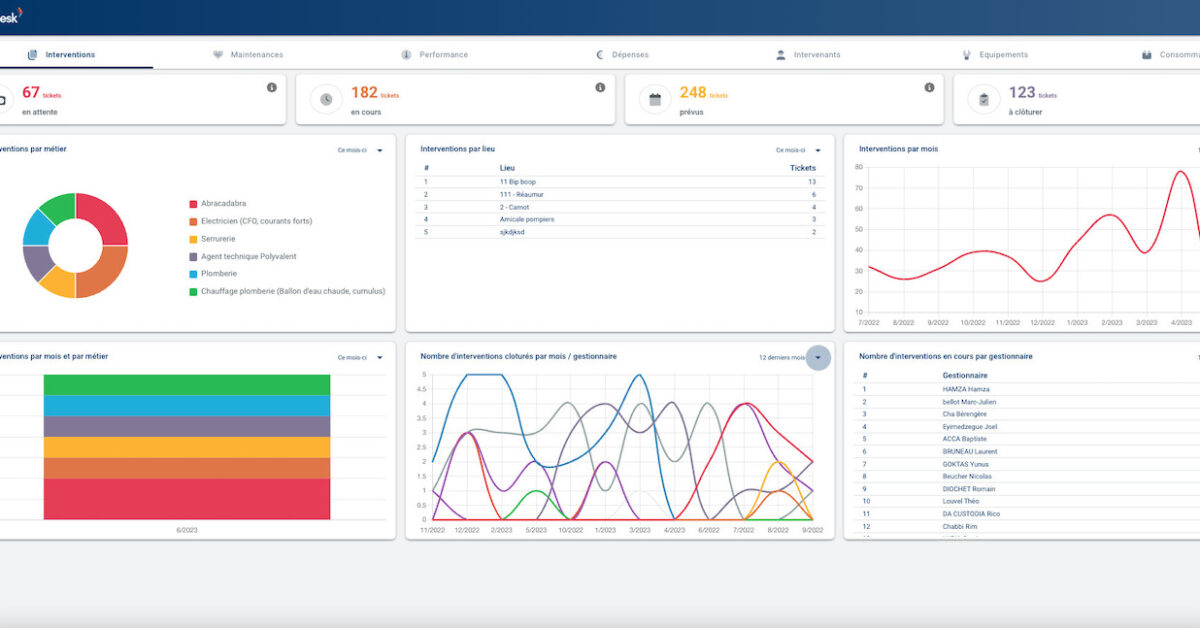Screen dimensions: 1200x628
Task: Click the calendar icon beside 248 tickets
Action: pyautogui.click(x=655, y=99)
